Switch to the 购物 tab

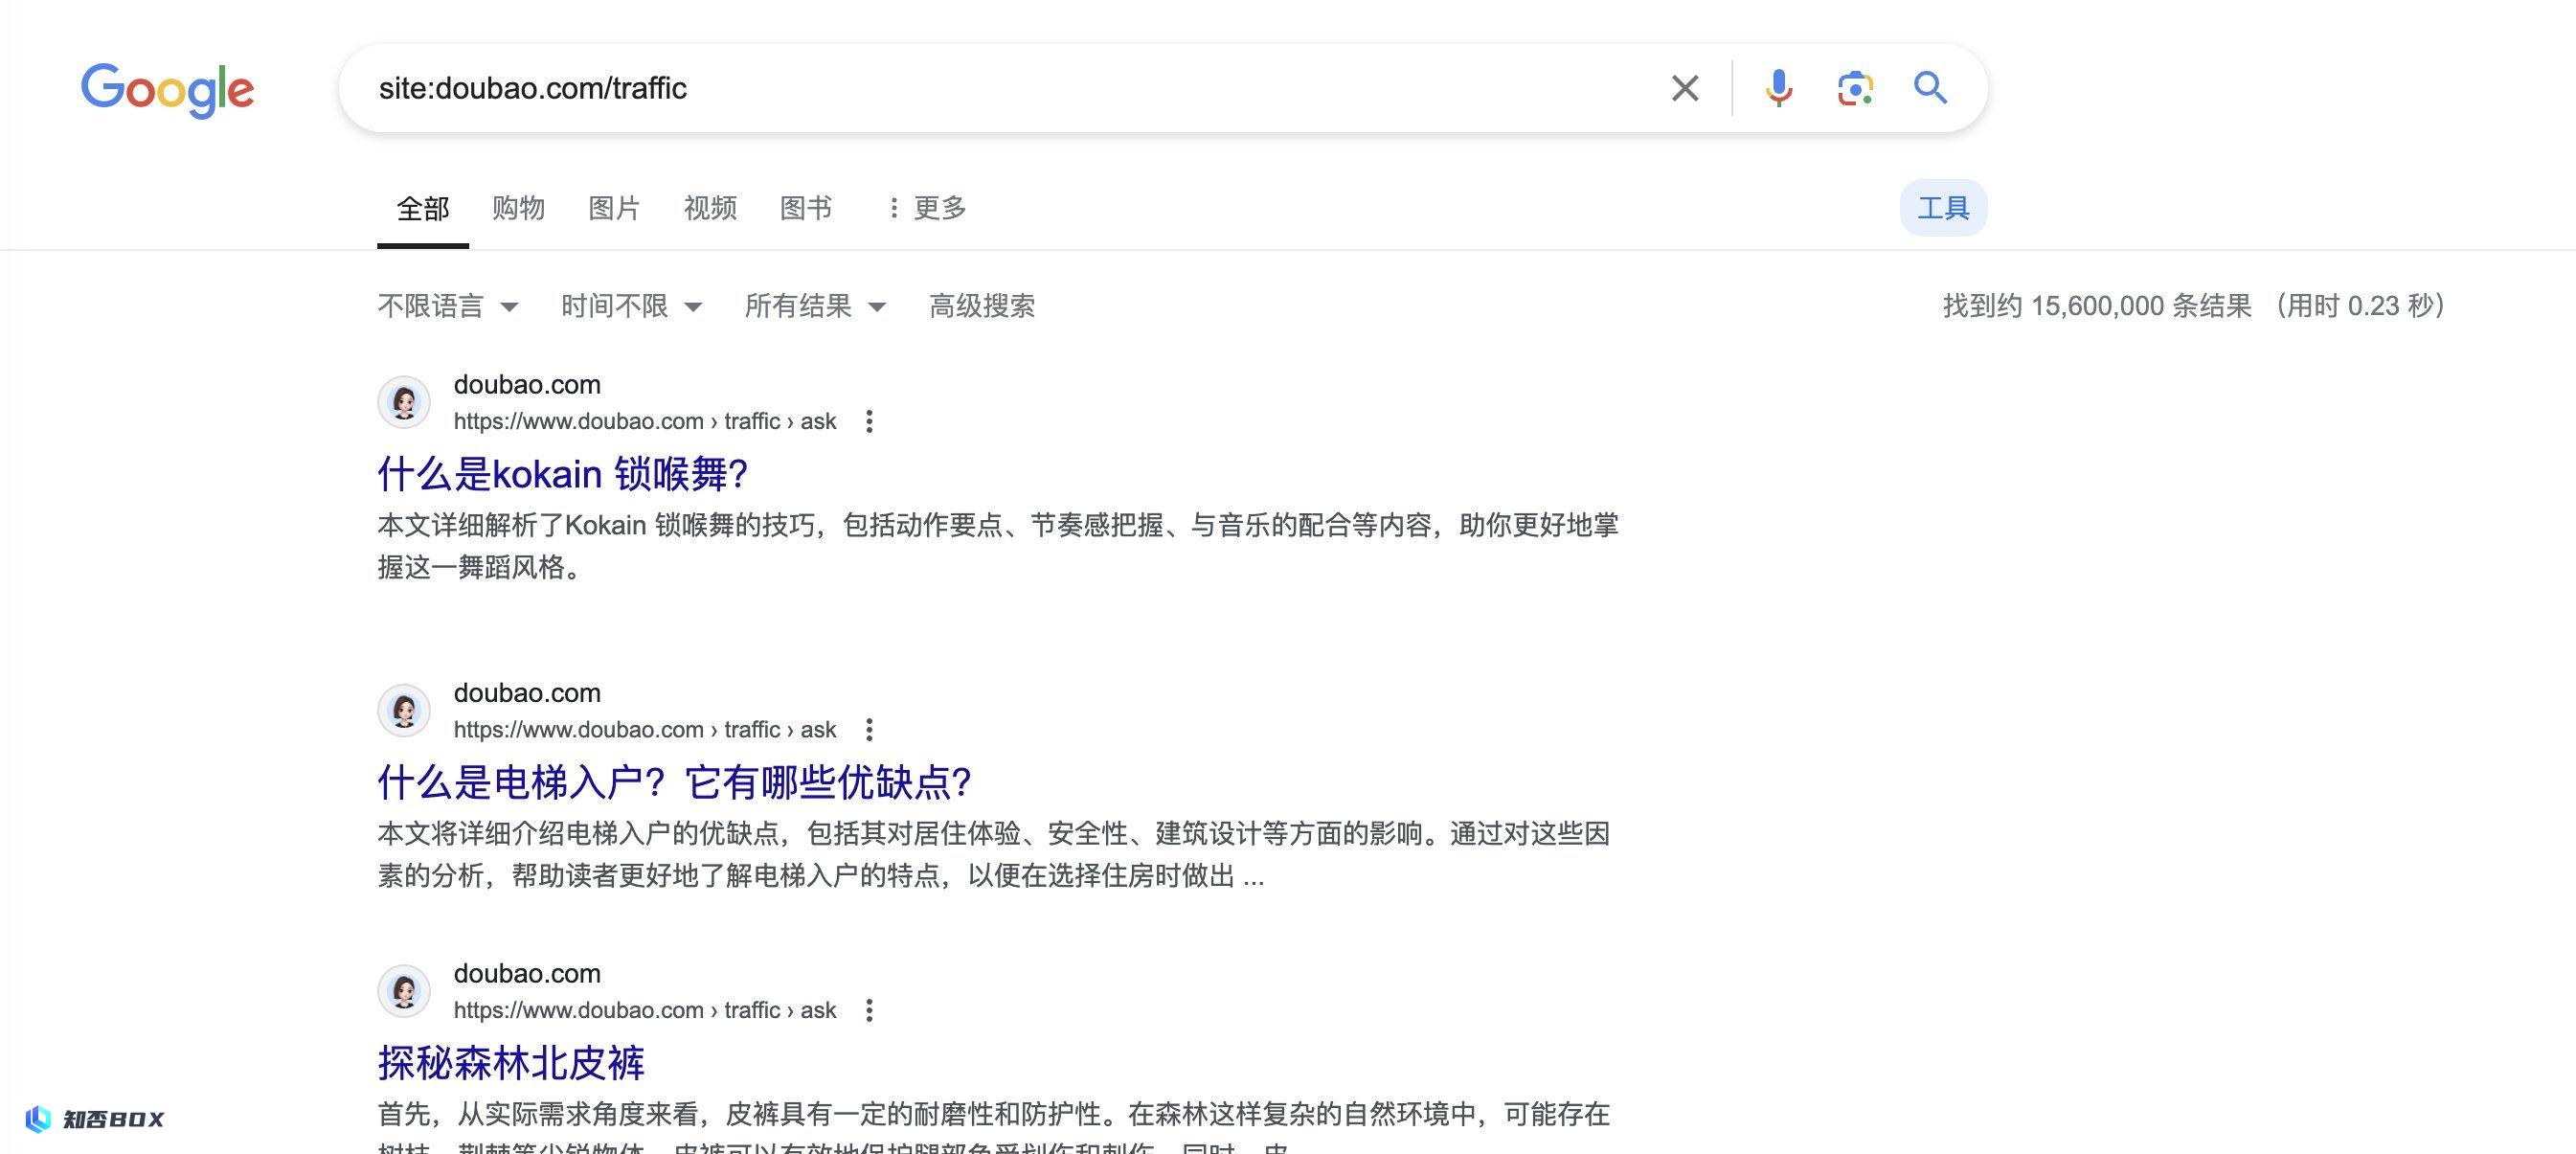(518, 208)
